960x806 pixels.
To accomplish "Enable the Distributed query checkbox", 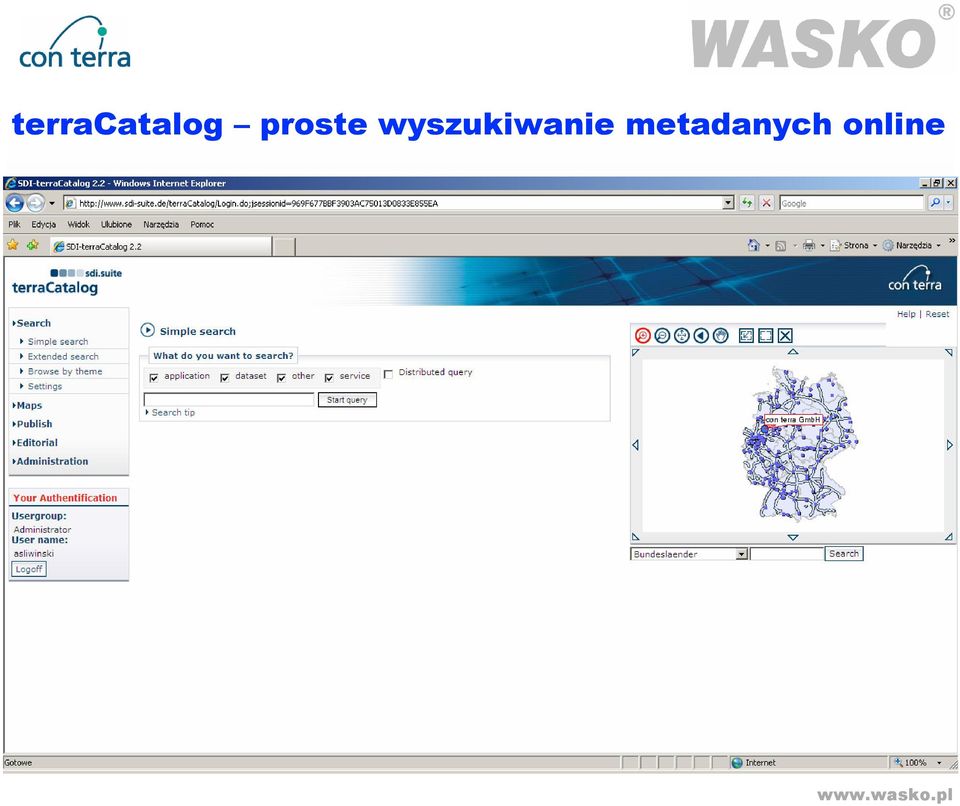I will click(388, 374).
